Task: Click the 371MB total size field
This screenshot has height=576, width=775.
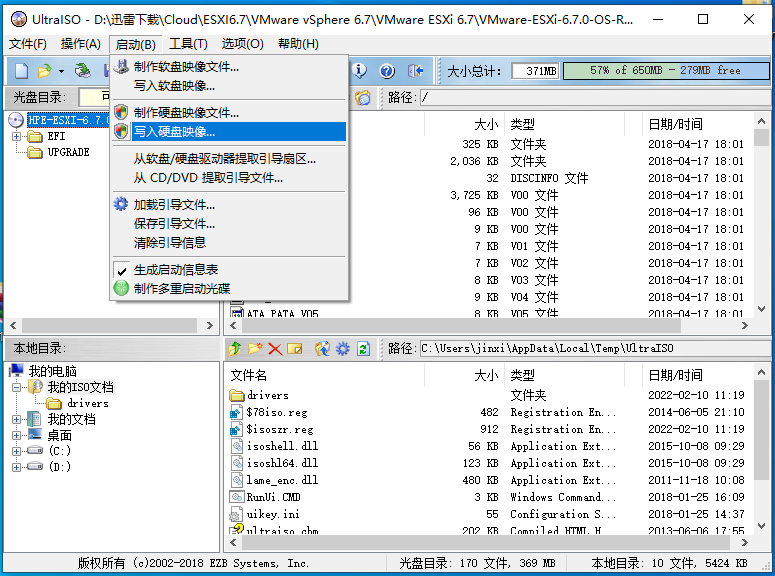Action: click(x=535, y=71)
